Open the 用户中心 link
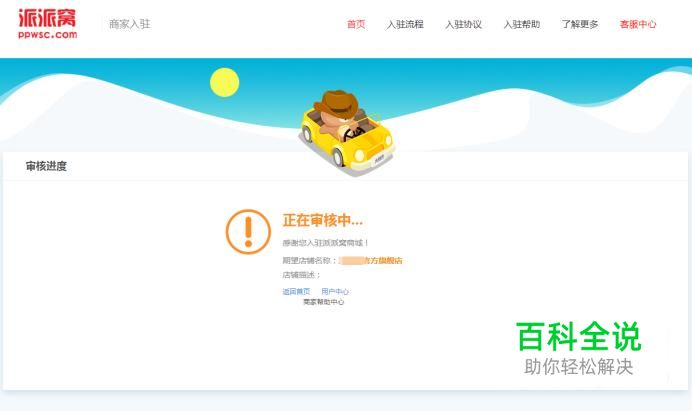 click(x=335, y=291)
